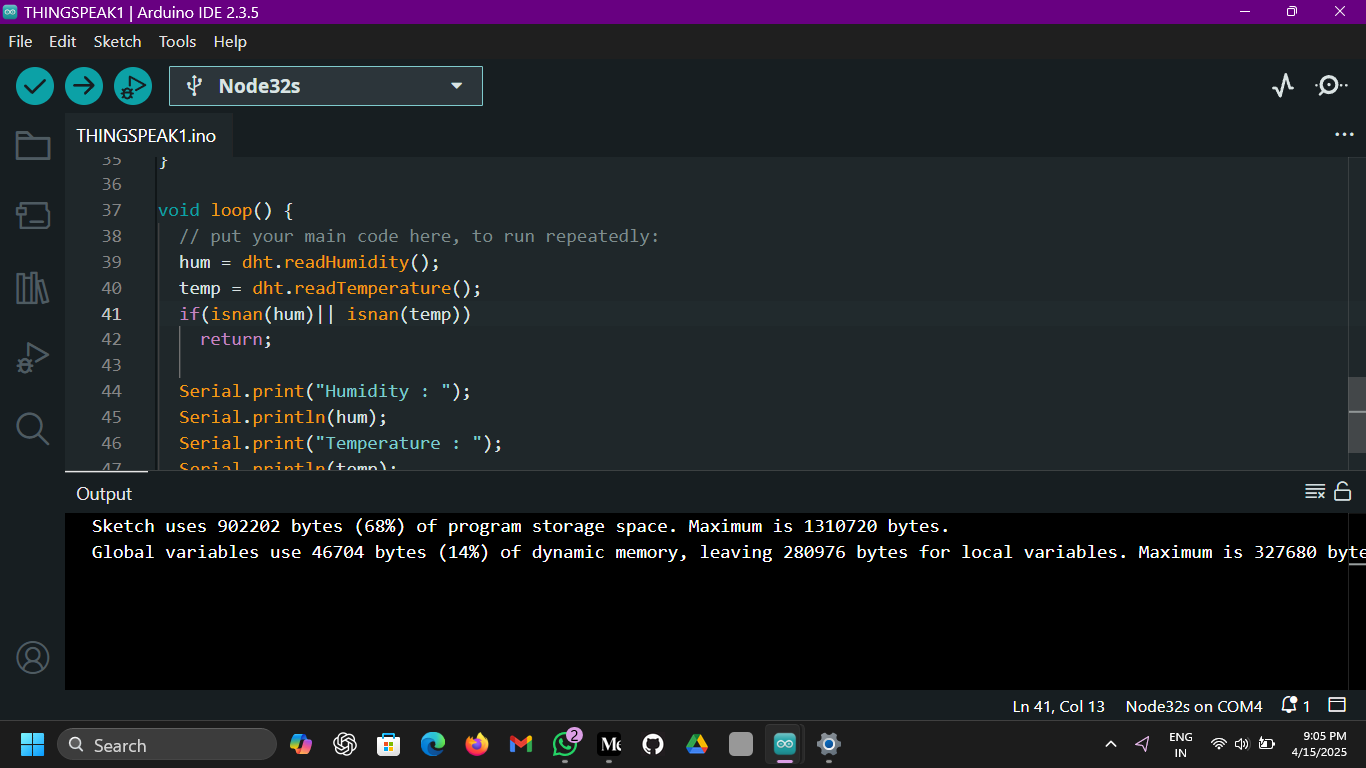Open the Tools menu
Image resolution: width=1366 pixels, height=768 pixels.
(177, 42)
